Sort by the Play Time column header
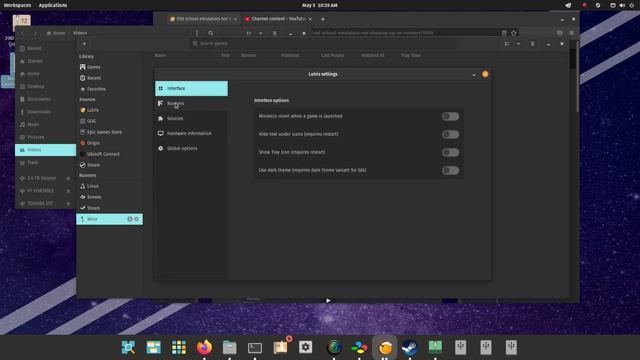The height and width of the screenshot is (360, 640). 411,56
